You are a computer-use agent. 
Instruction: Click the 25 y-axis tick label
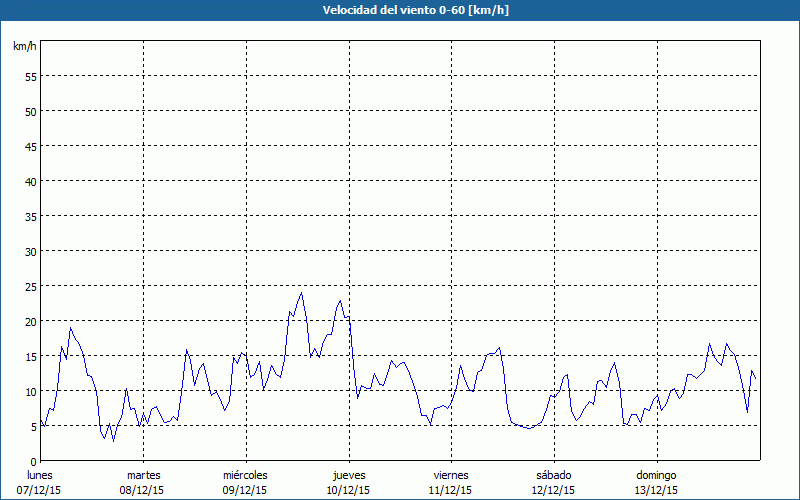point(30,286)
